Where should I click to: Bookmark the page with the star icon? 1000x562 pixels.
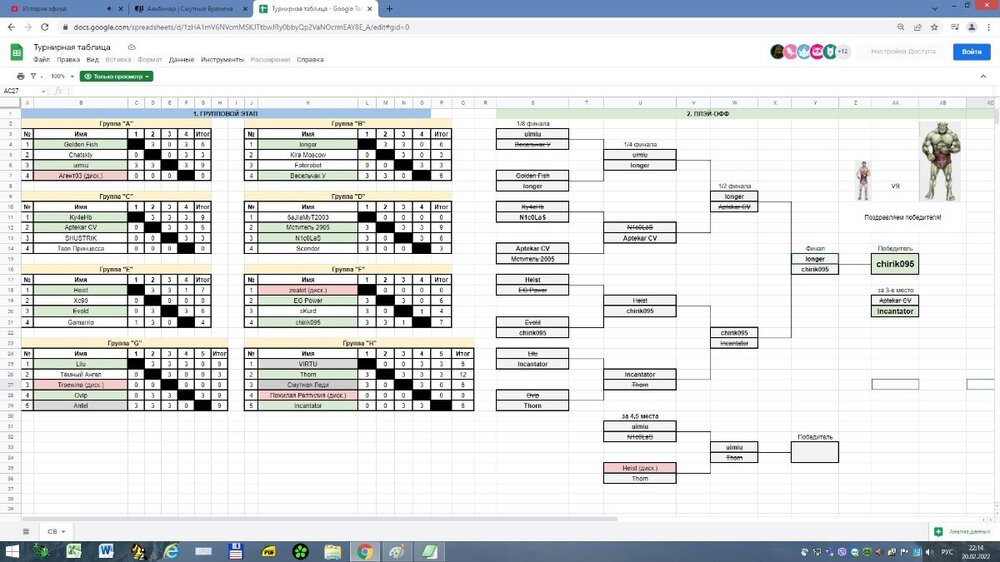(x=934, y=27)
